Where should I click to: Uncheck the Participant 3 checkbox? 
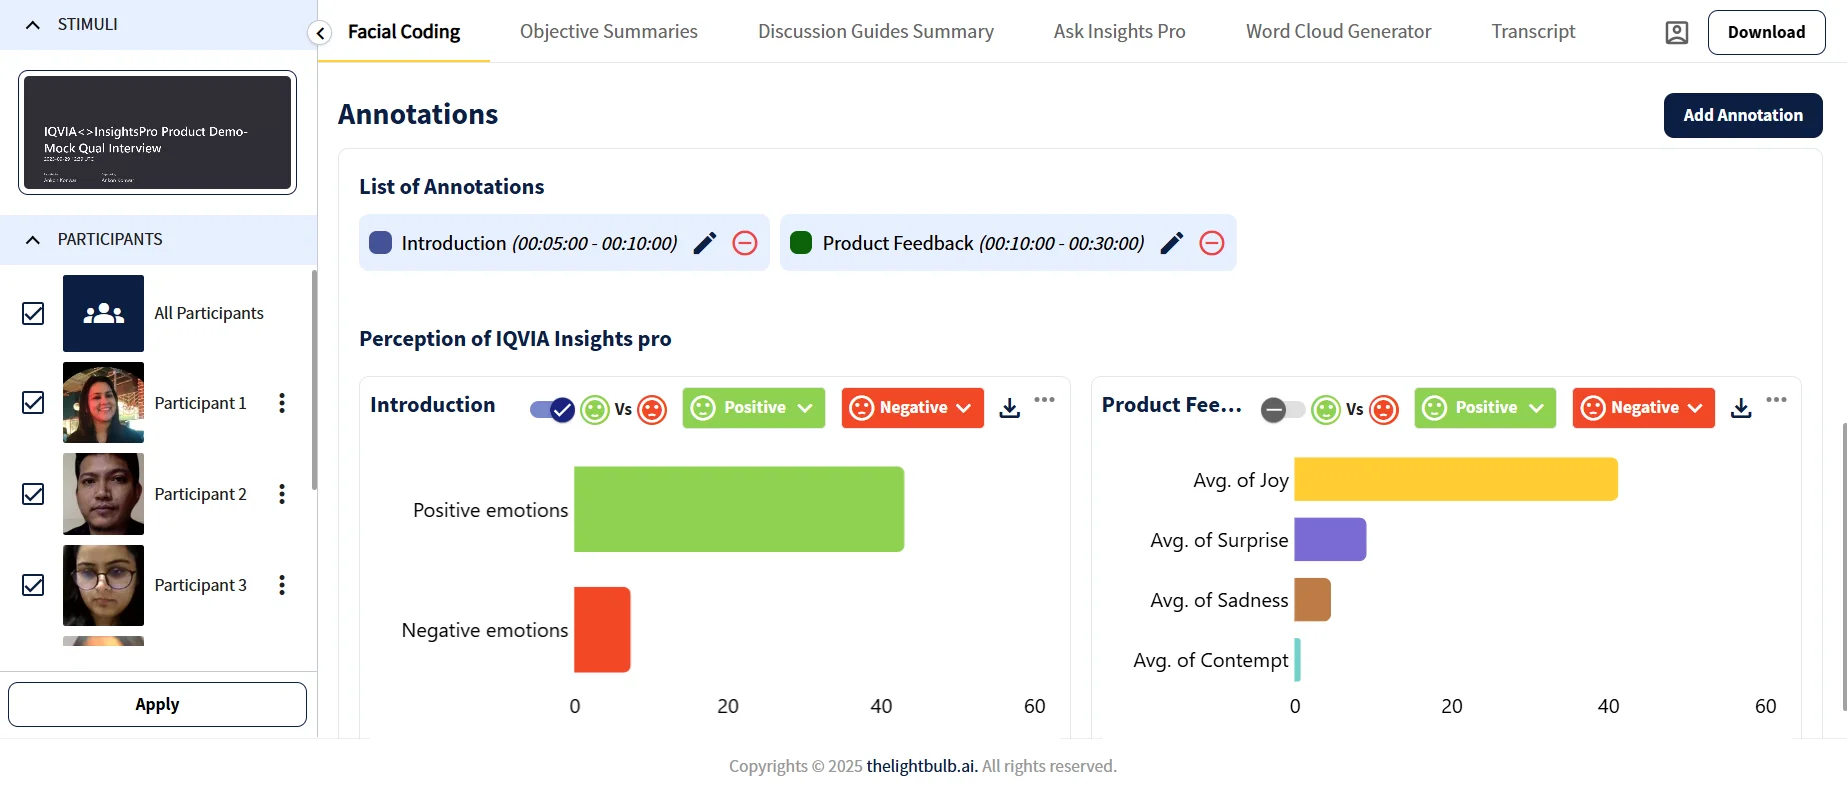pos(33,585)
